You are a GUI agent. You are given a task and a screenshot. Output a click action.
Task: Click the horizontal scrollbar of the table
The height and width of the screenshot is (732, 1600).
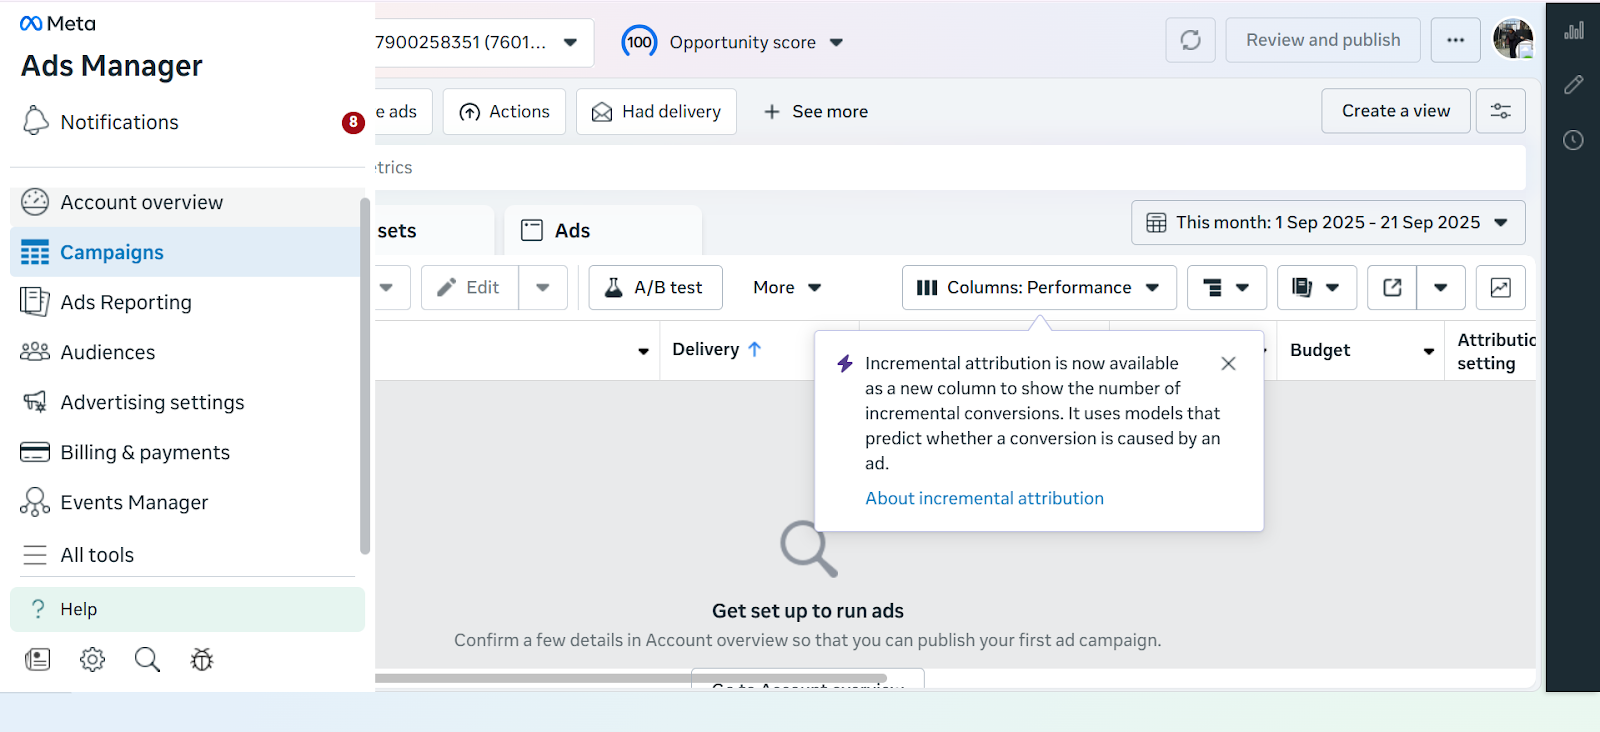631,678
